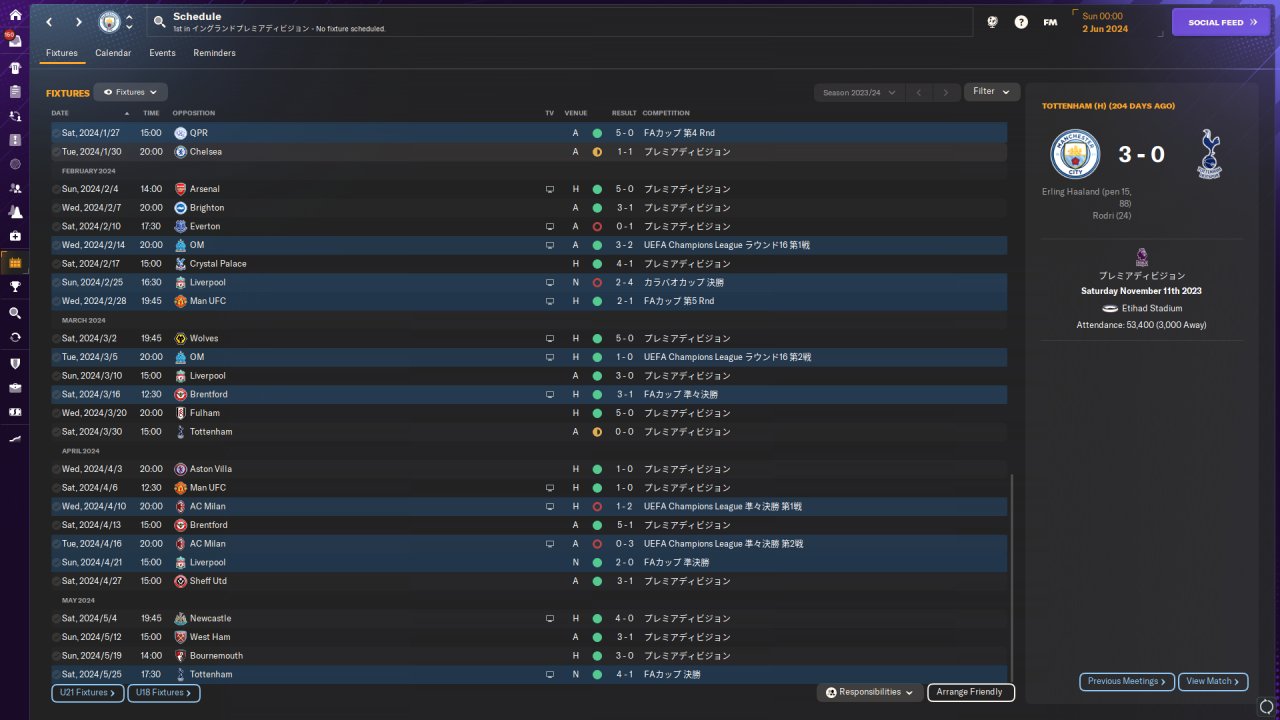The height and width of the screenshot is (720, 1280).
Task: Open U18 Fixtures
Action: [164, 693]
